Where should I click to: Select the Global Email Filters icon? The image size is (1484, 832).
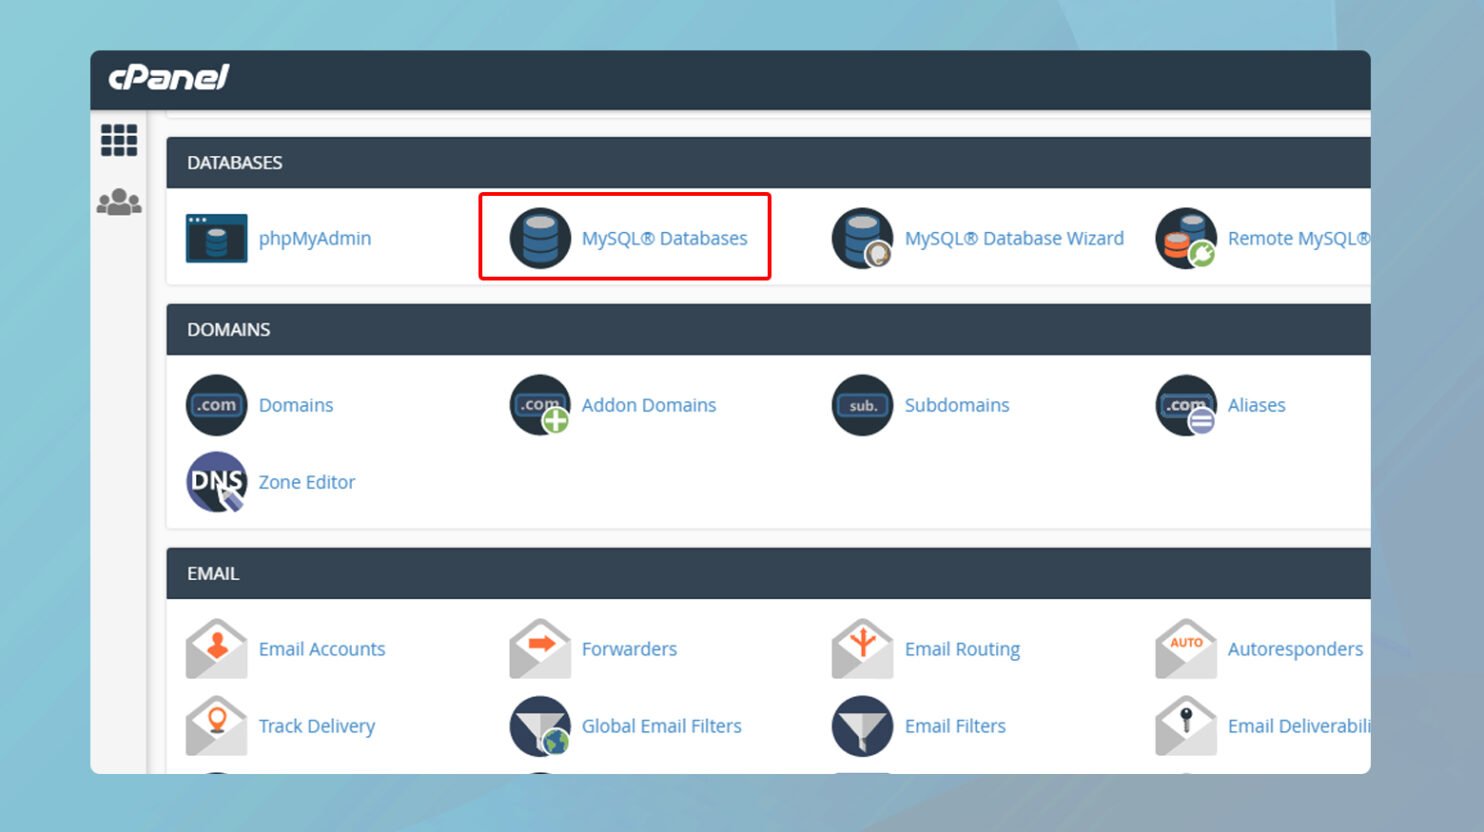click(x=540, y=725)
